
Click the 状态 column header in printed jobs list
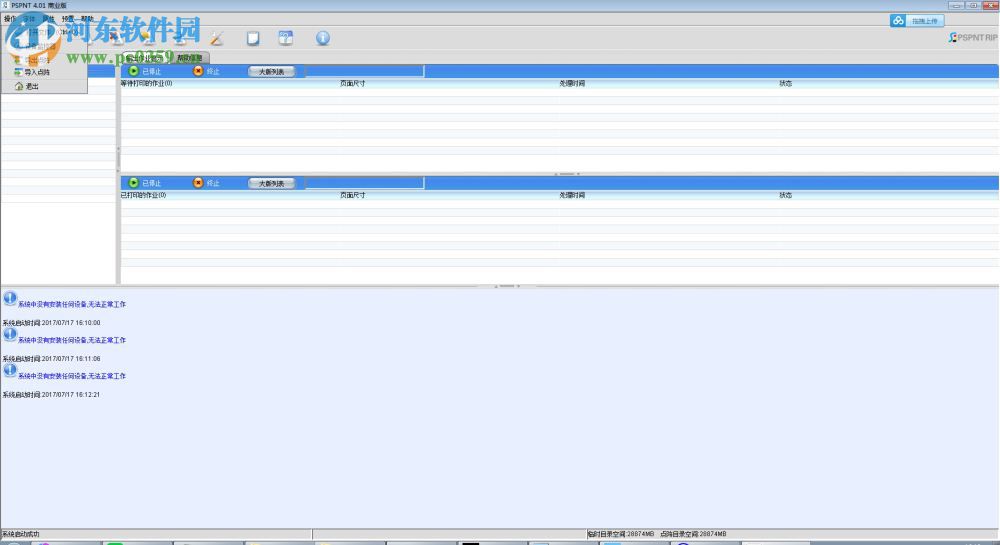click(786, 195)
